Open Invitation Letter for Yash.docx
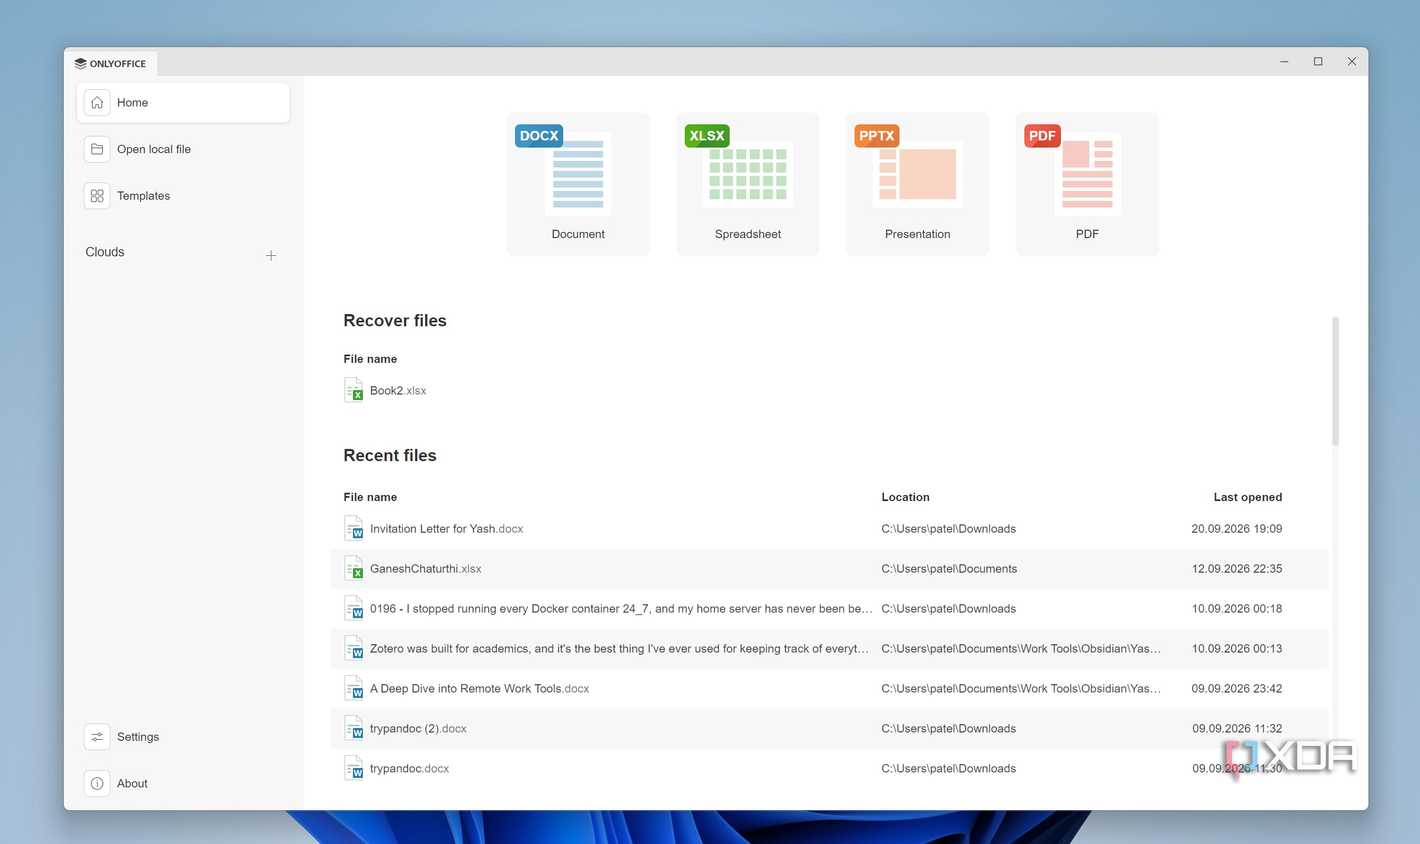The image size is (1420, 844). tap(446, 529)
